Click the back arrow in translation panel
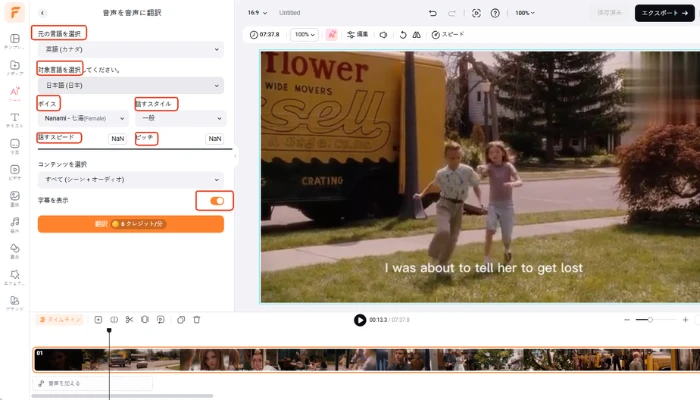The image size is (700, 400). pos(44,13)
